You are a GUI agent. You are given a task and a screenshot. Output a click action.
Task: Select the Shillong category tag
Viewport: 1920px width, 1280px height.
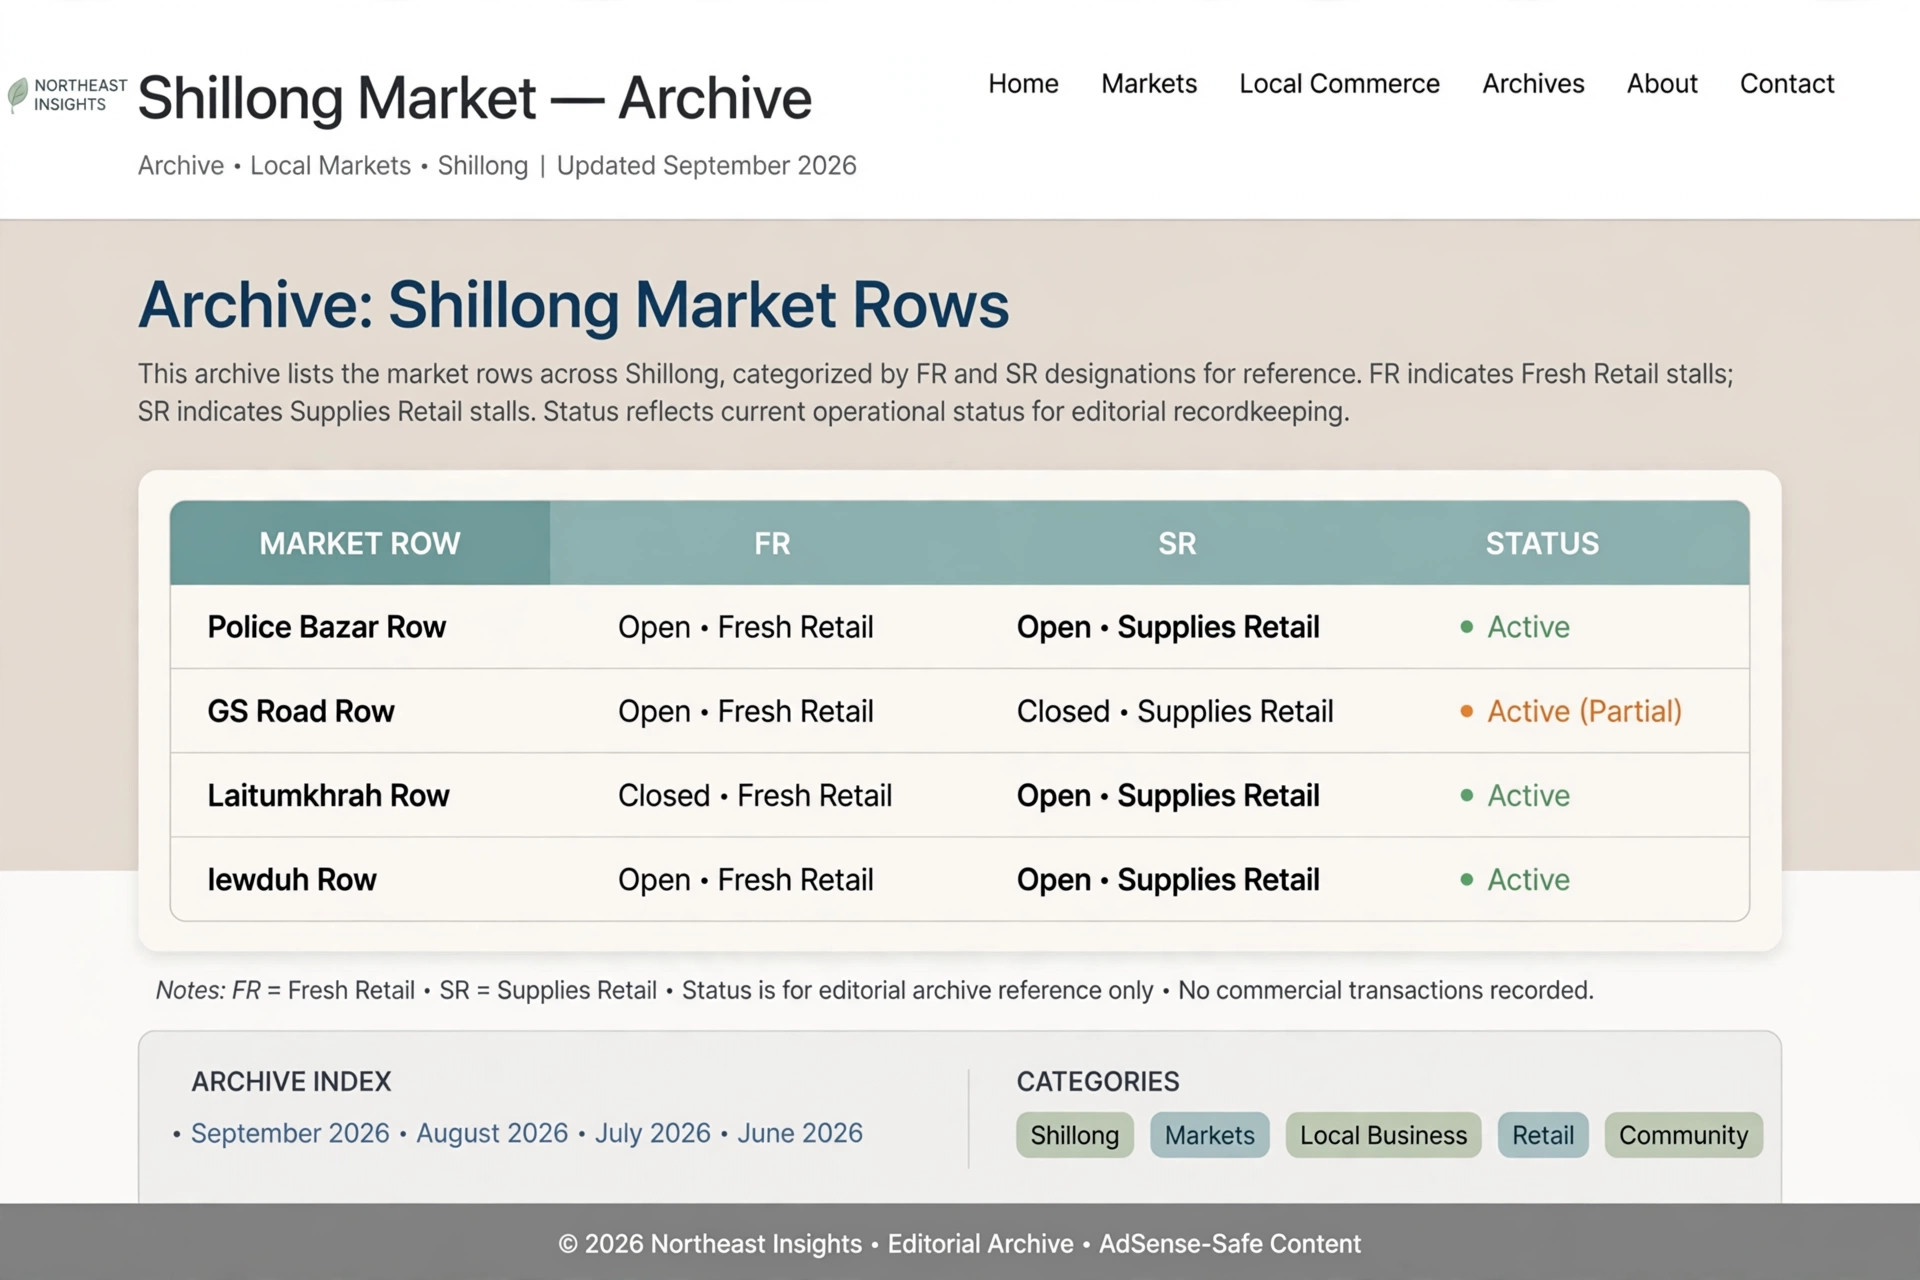pyautogui.click(x=1075, y=1135)
